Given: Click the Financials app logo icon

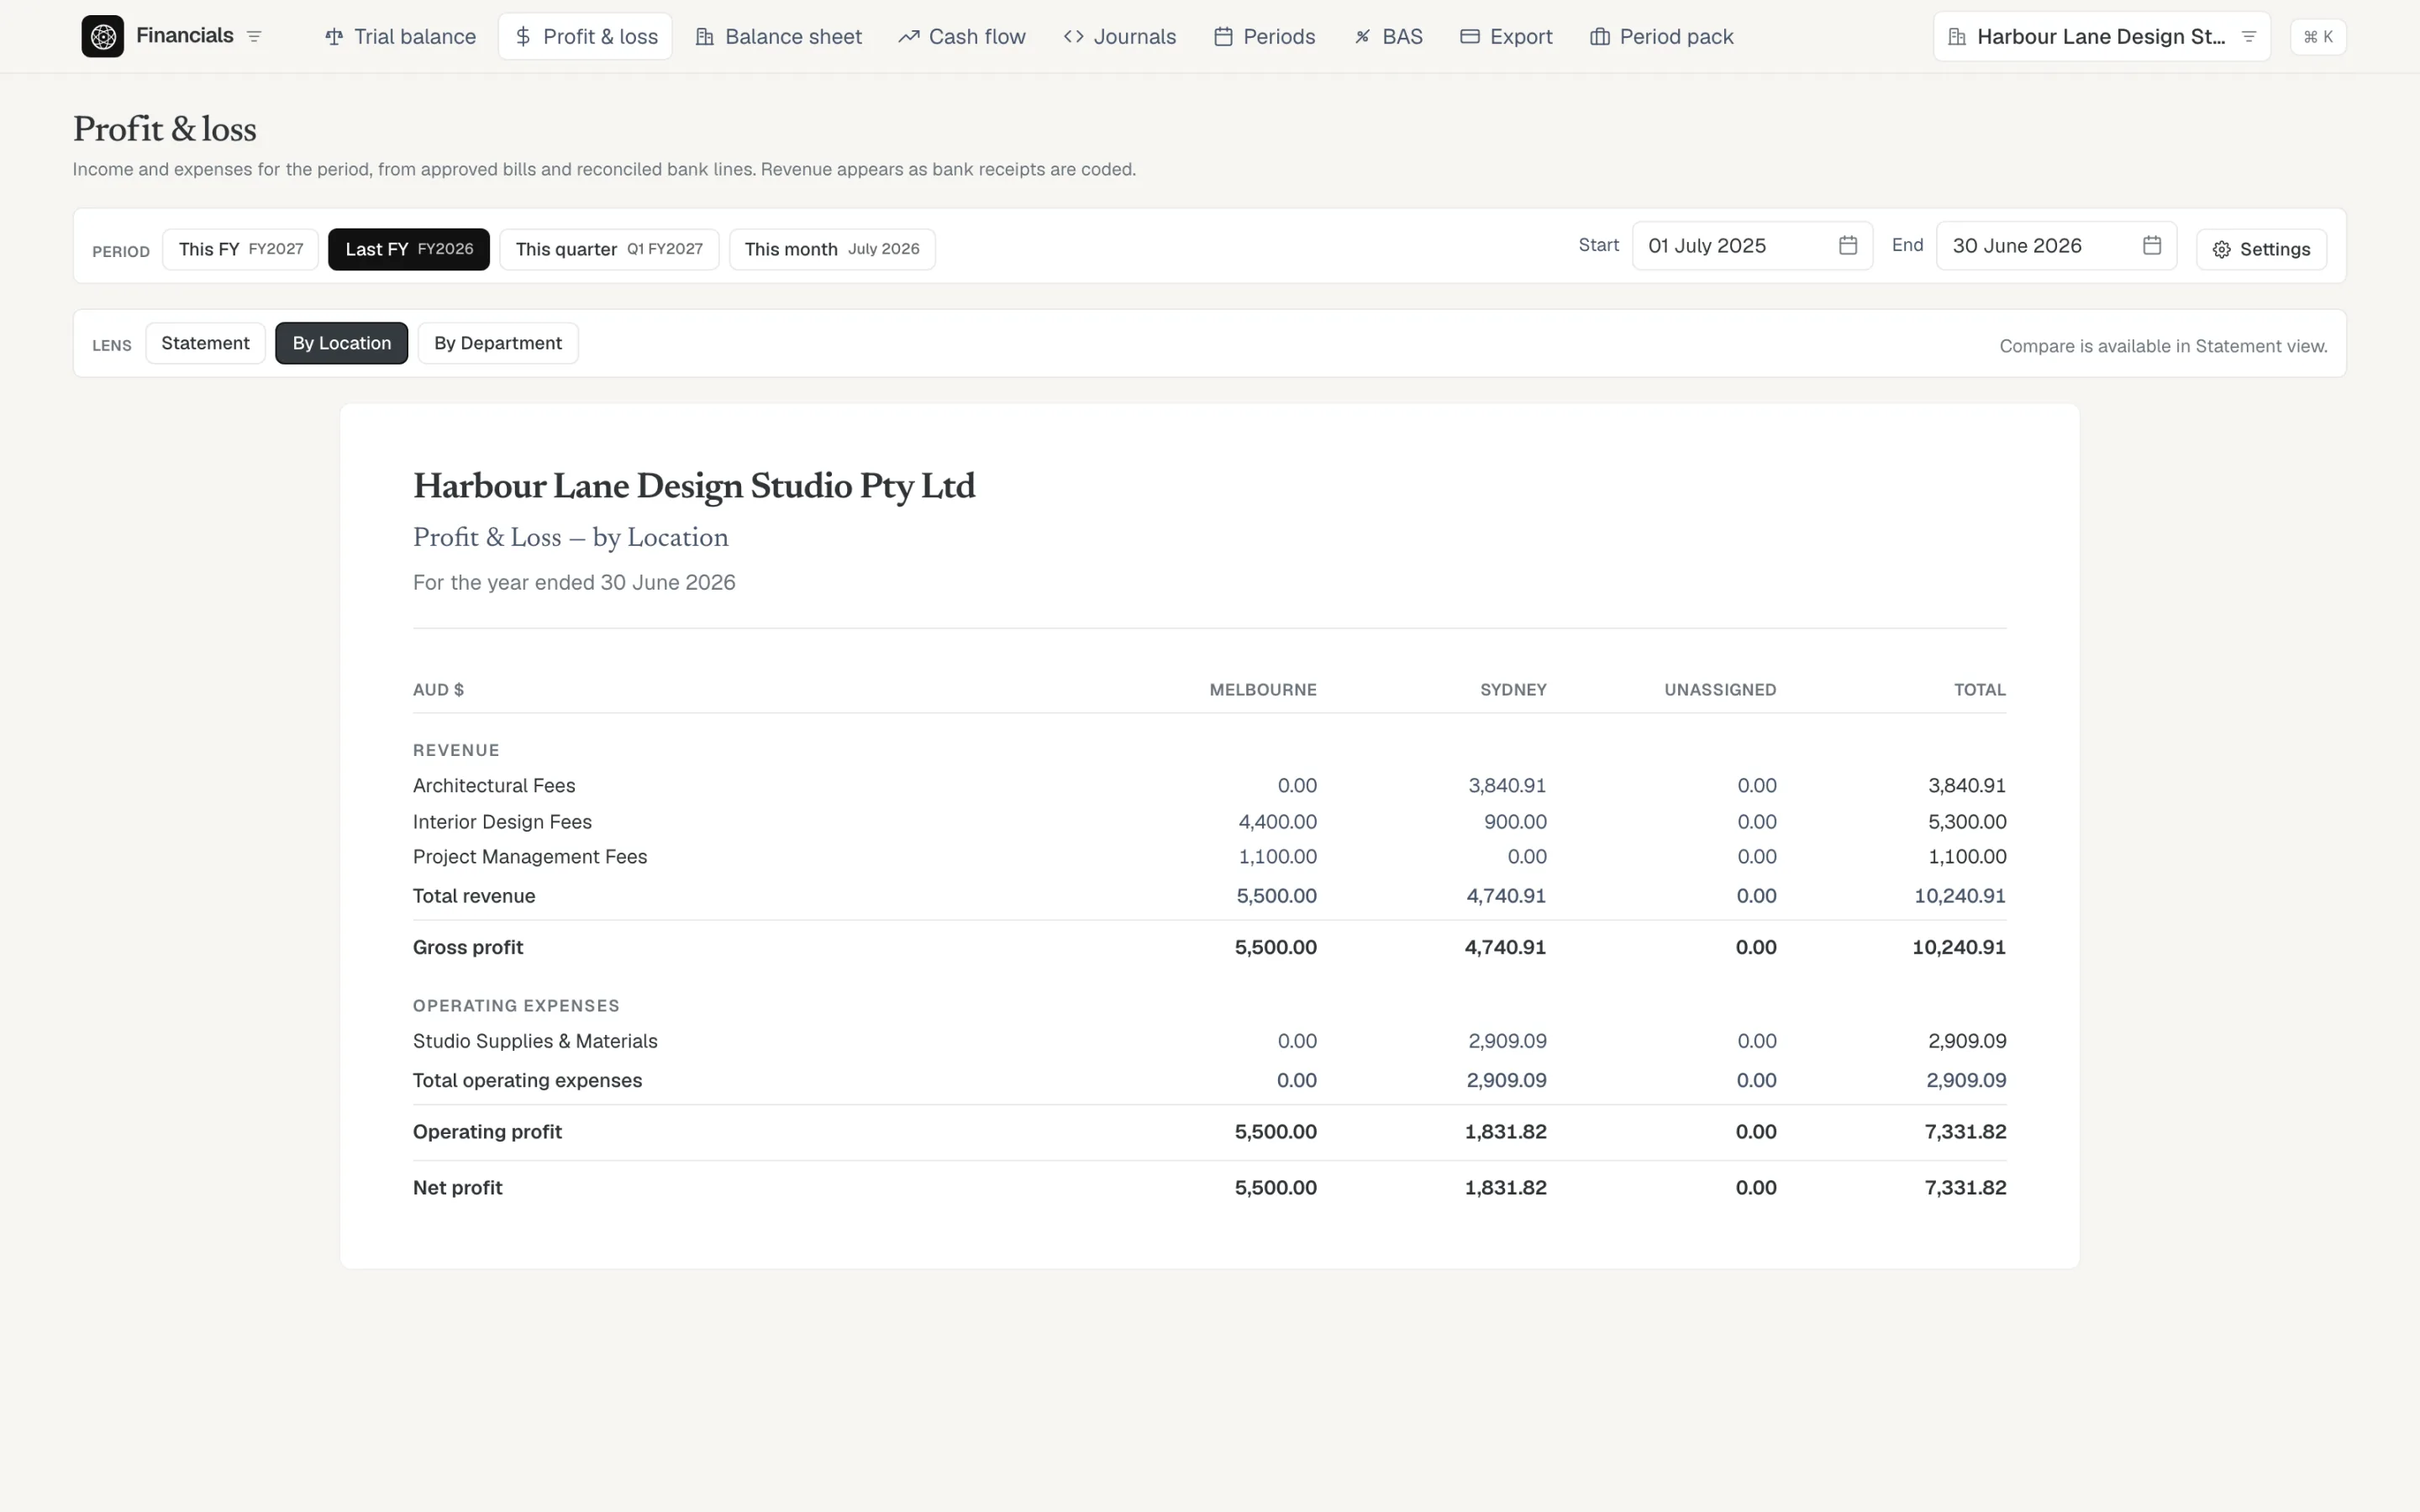Looking at the screenshot, I should click(x=102, y=36).
